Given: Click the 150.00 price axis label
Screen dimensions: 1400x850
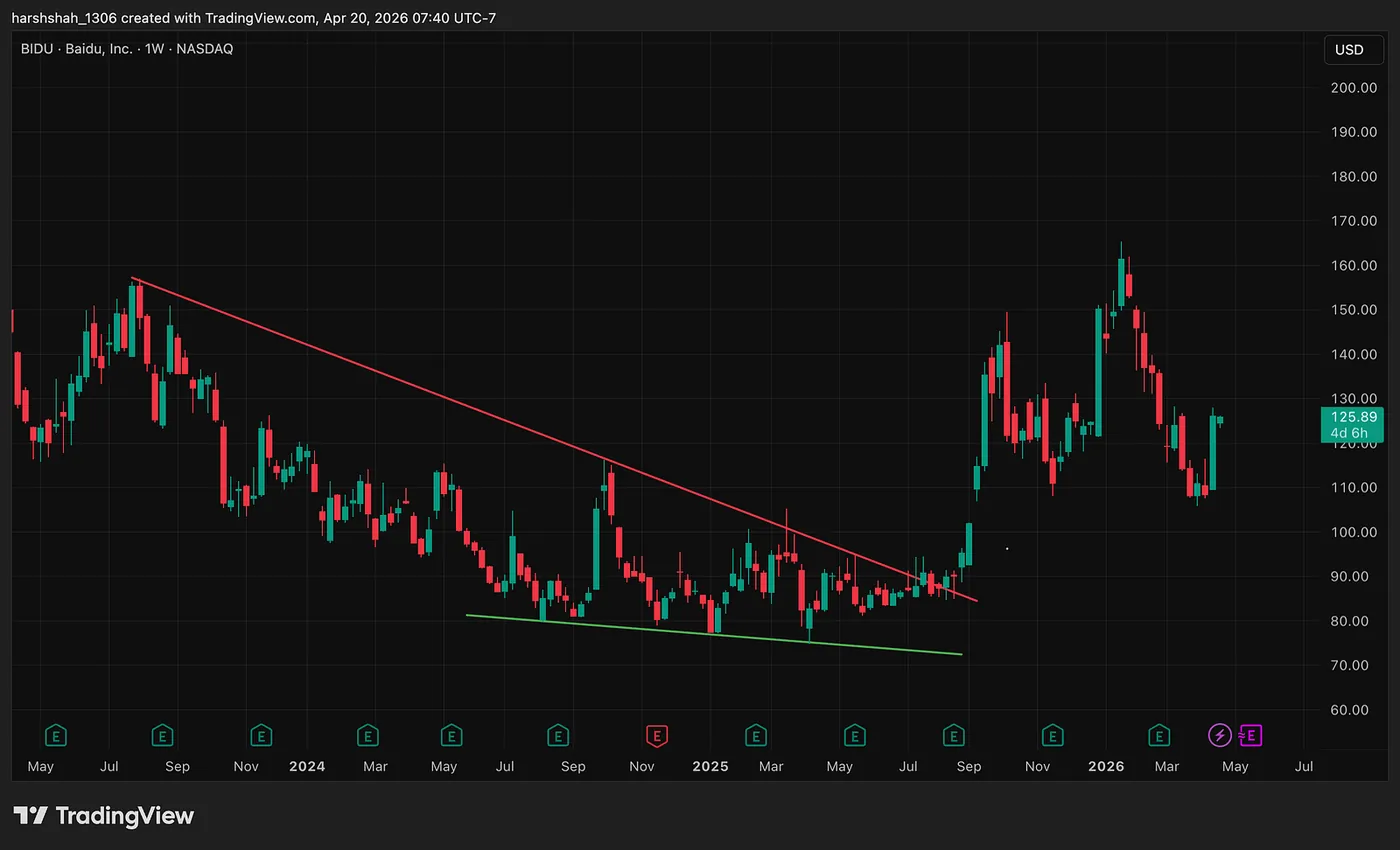Looking at the screenshot, I should point(1353,310).
